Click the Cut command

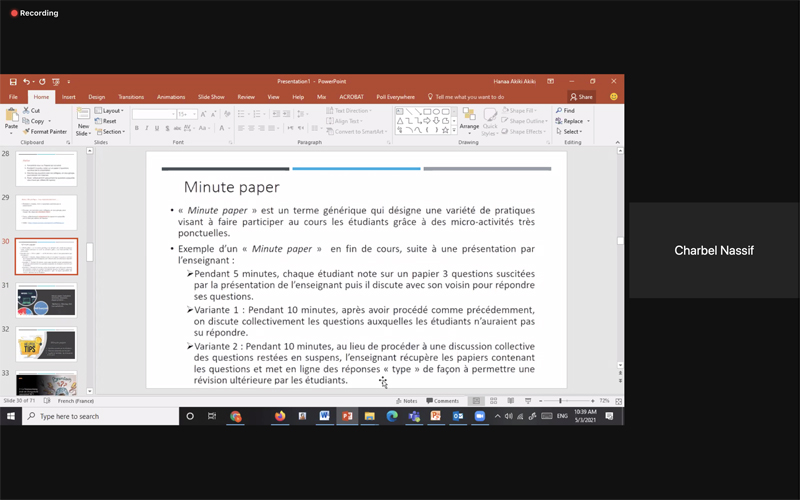coord(34,110)
